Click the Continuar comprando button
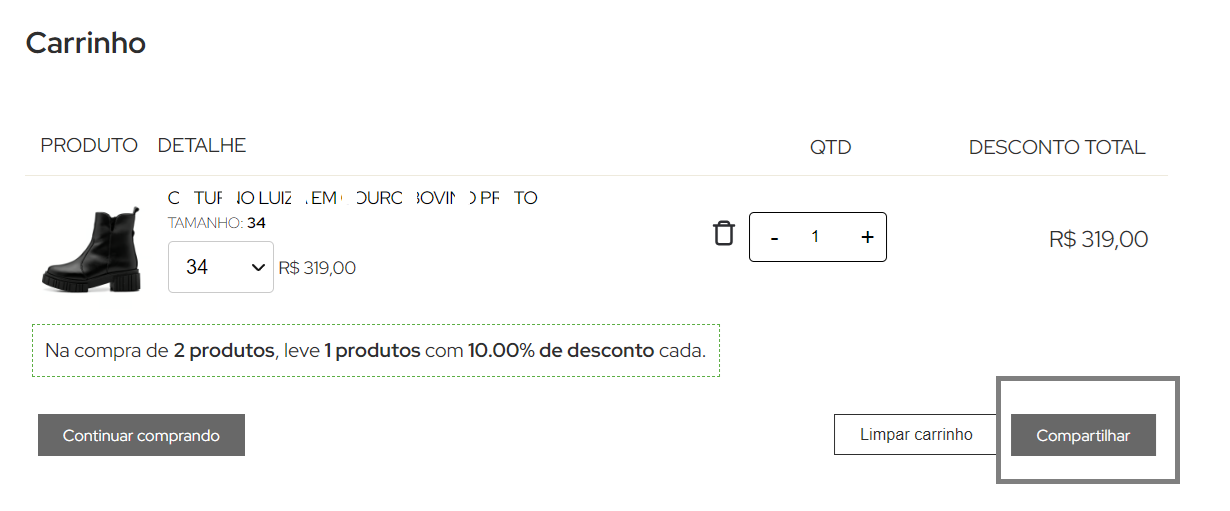1230x511 pixels. coord(141,435)
